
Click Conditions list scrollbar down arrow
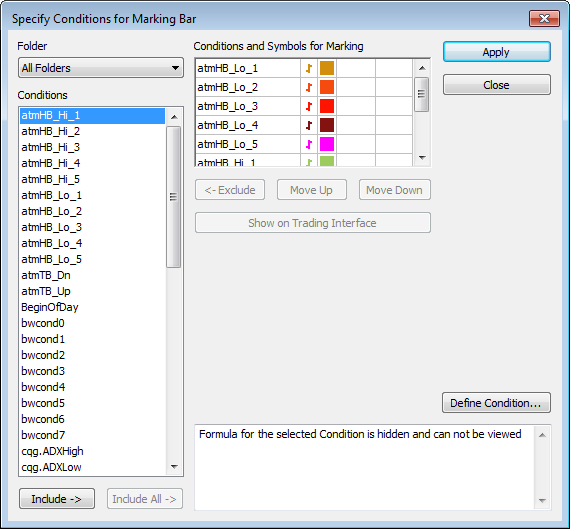pyautogui.click(x=174, y=467)
